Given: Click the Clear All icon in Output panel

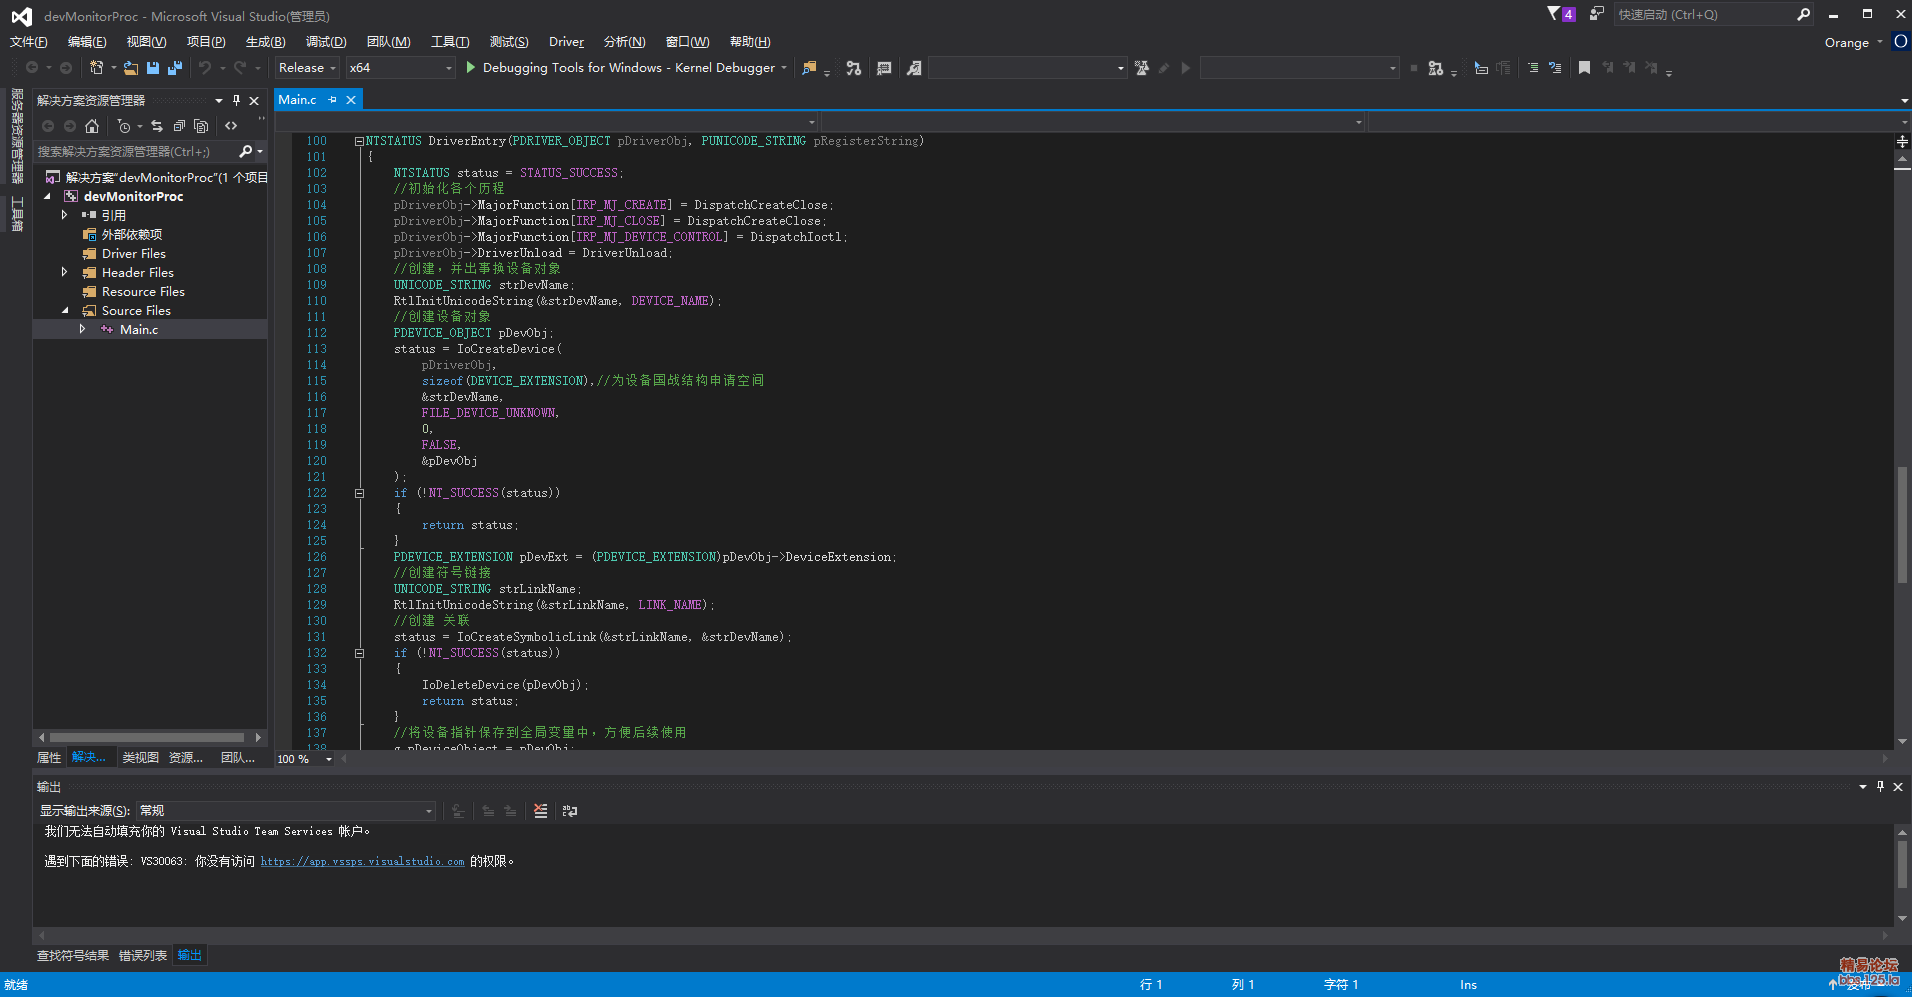Looking at the screenshot, I should click(541, 811).
